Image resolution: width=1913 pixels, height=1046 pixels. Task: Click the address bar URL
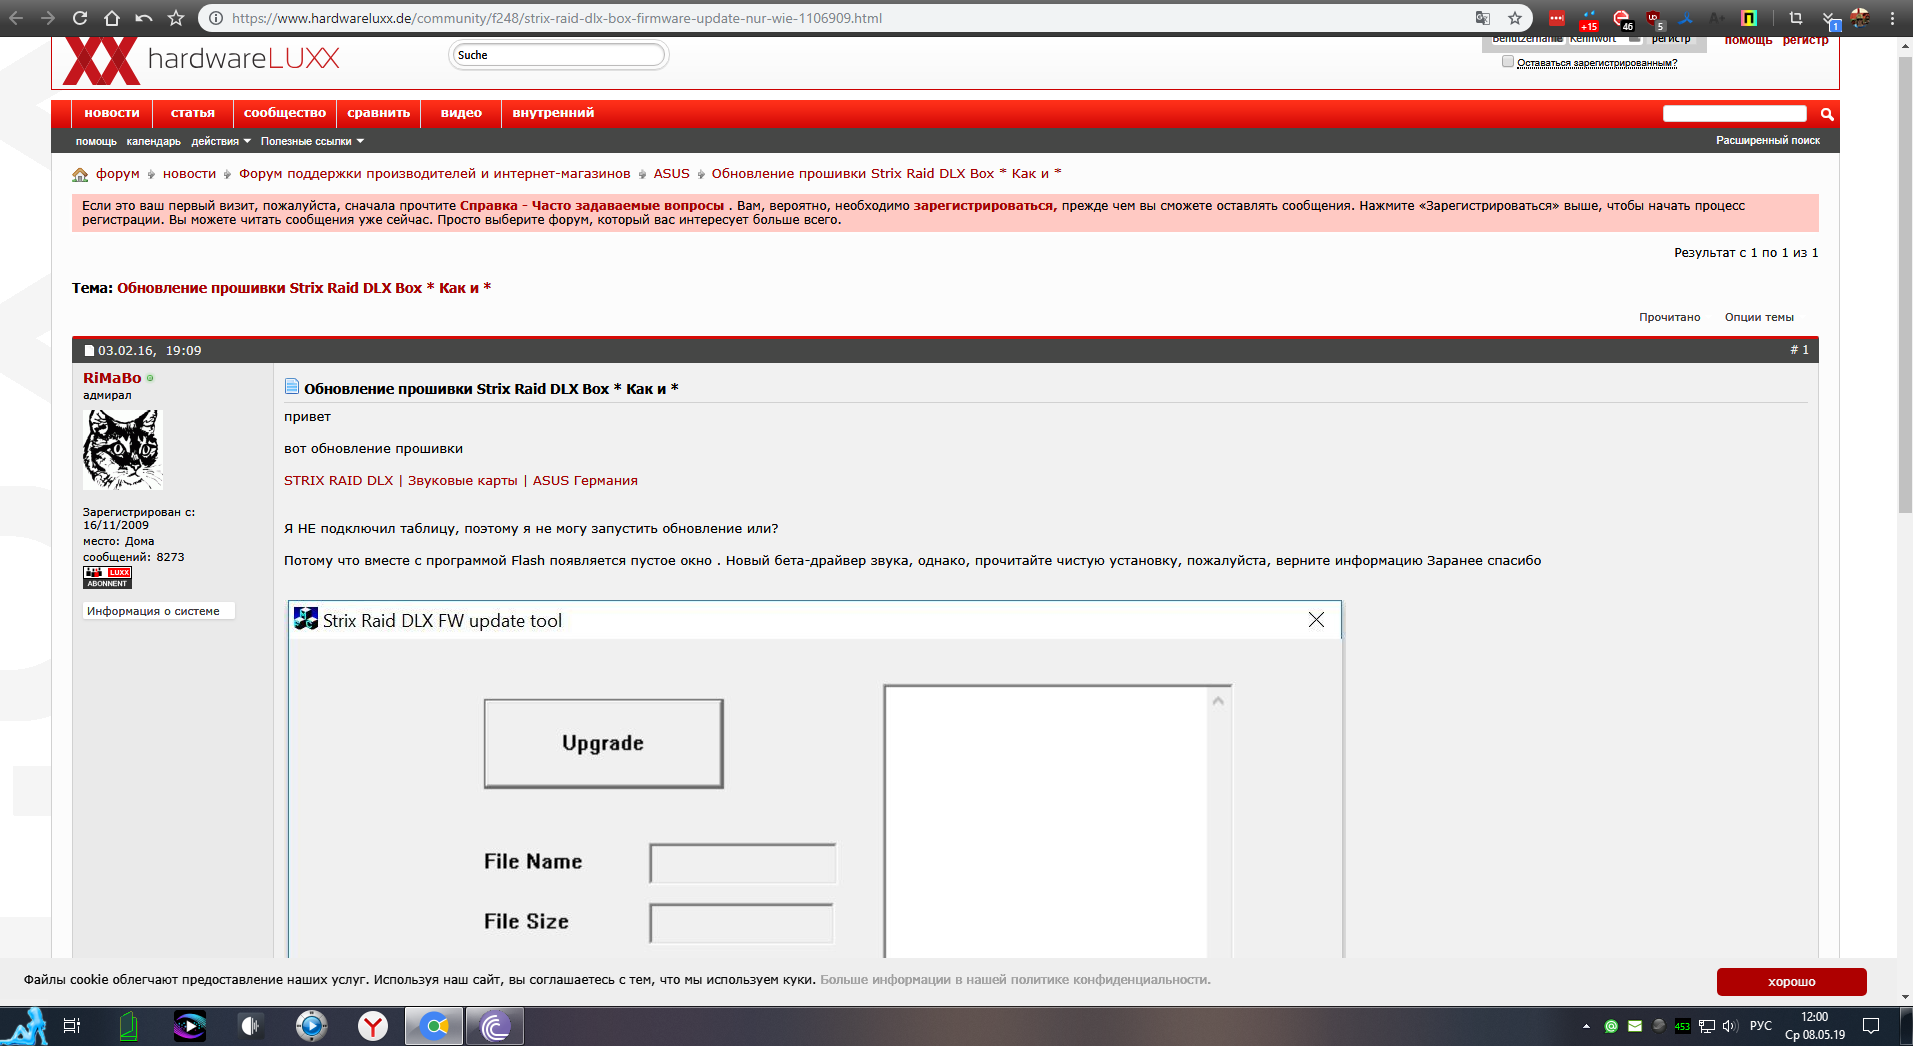coord(557,18)
